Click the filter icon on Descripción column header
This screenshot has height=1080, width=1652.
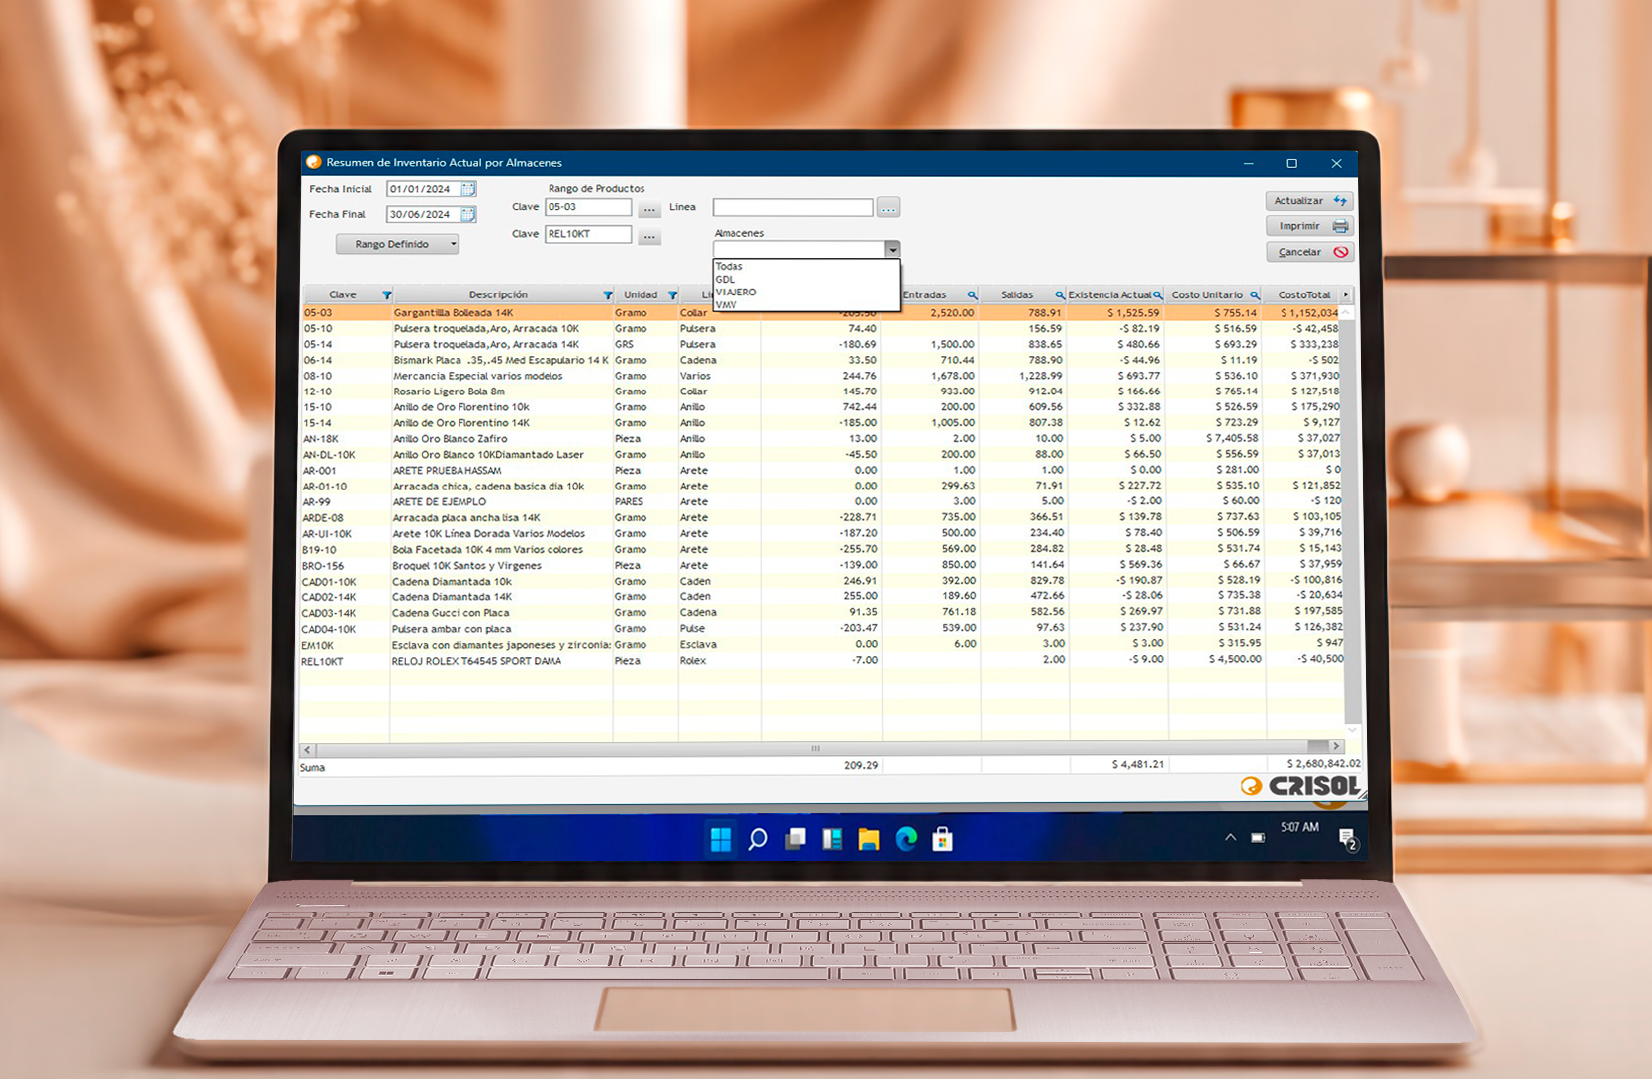pyautogui.click(x=607, y=295)
